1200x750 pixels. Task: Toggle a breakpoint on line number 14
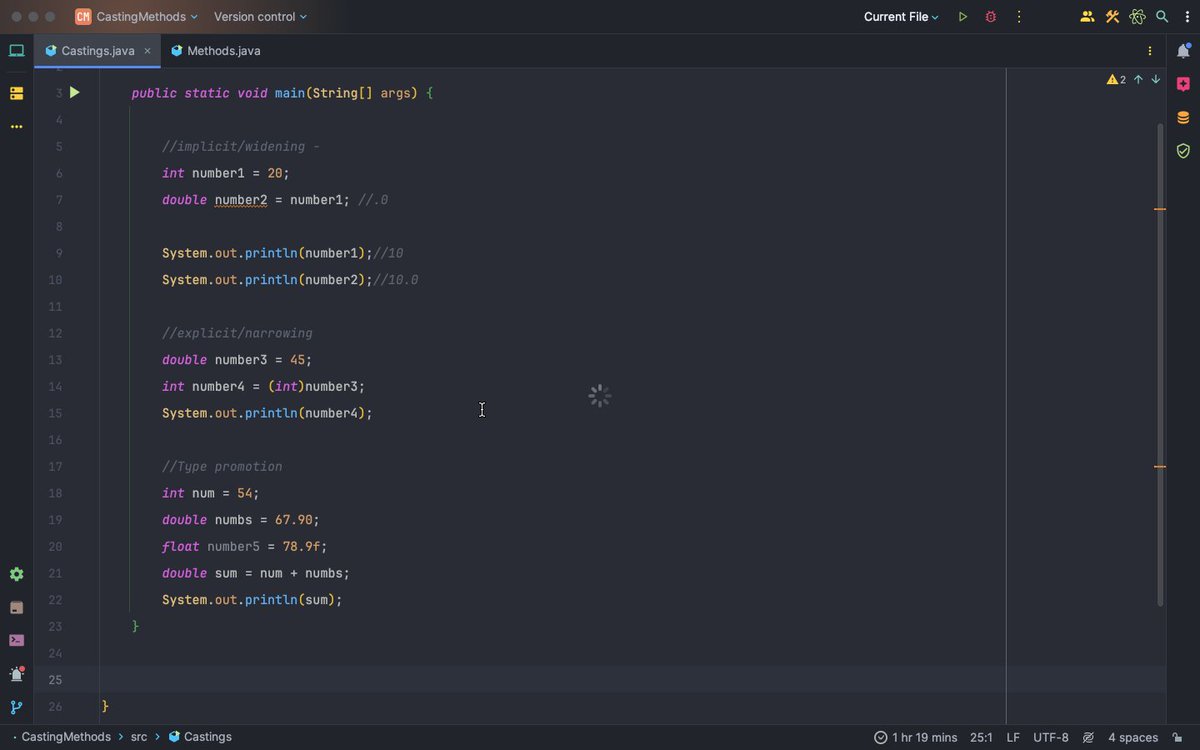(55, 386)
